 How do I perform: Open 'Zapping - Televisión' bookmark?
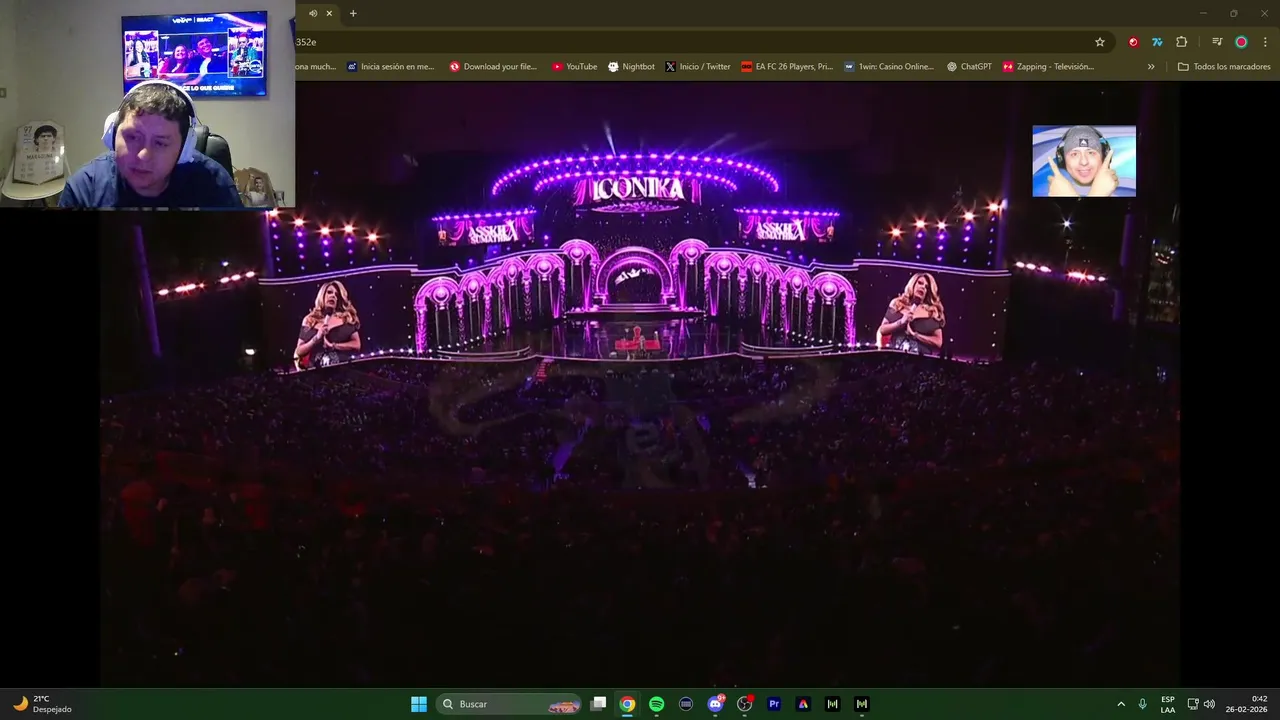(1048, 67)
